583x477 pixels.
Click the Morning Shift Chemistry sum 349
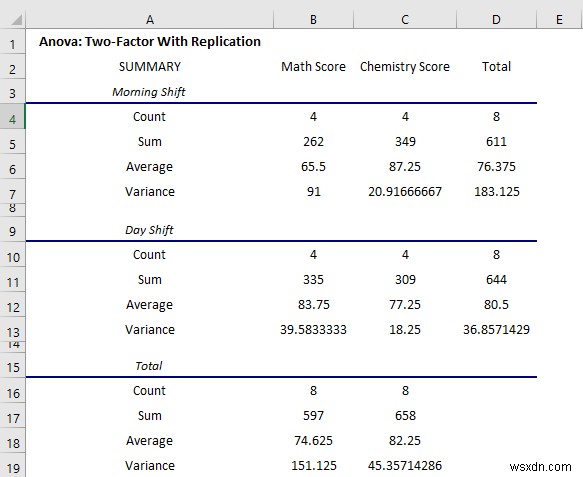(405, 142)
